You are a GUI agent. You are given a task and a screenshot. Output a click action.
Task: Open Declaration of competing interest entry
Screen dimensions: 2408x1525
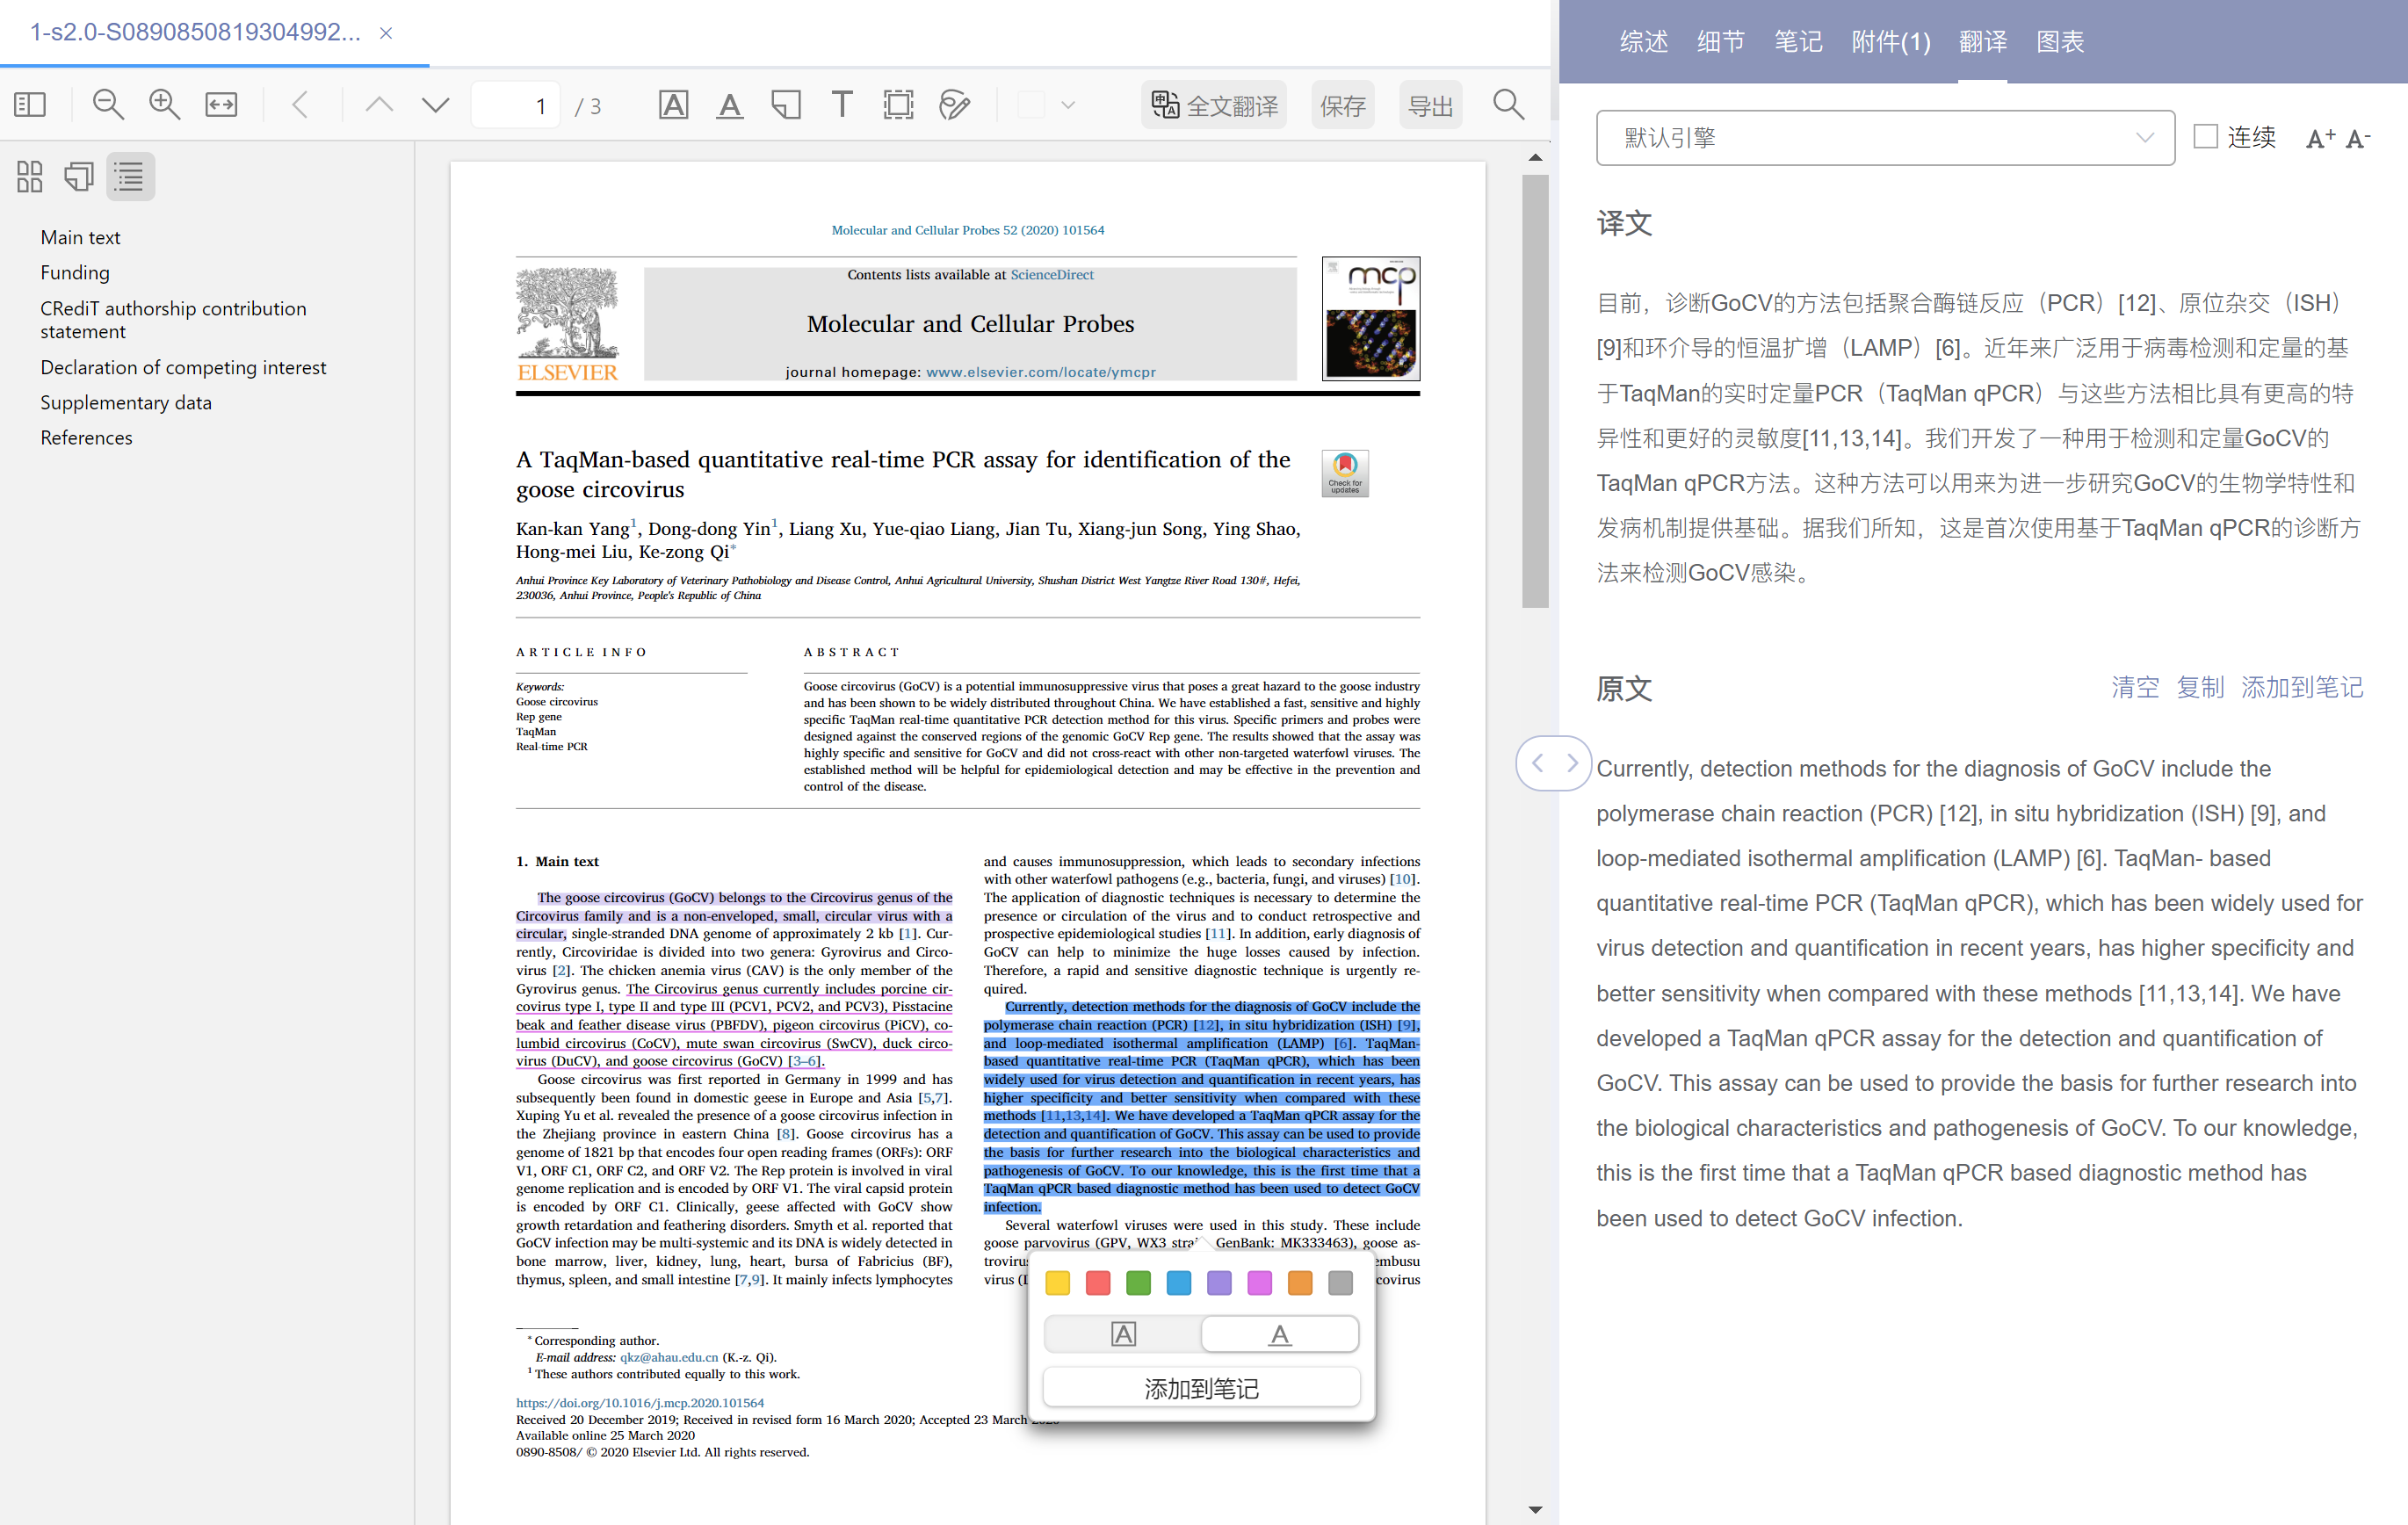coord(183,367)
